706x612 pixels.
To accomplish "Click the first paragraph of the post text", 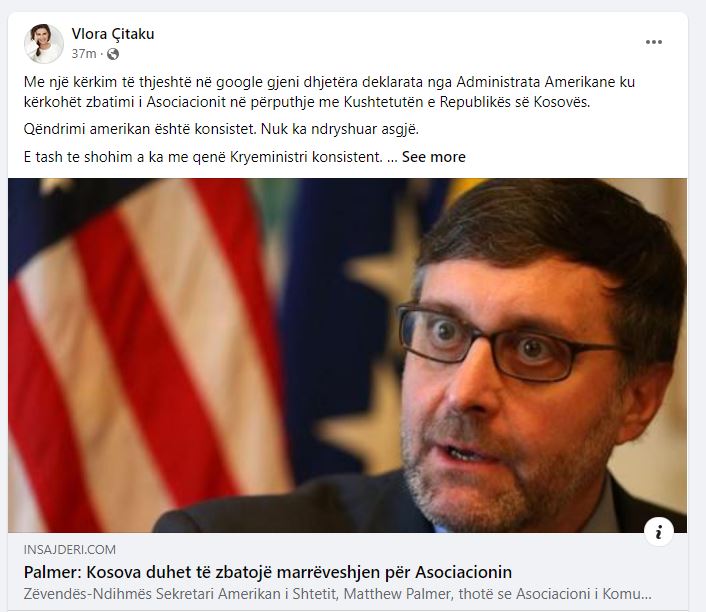I will [x=329, y=92].
